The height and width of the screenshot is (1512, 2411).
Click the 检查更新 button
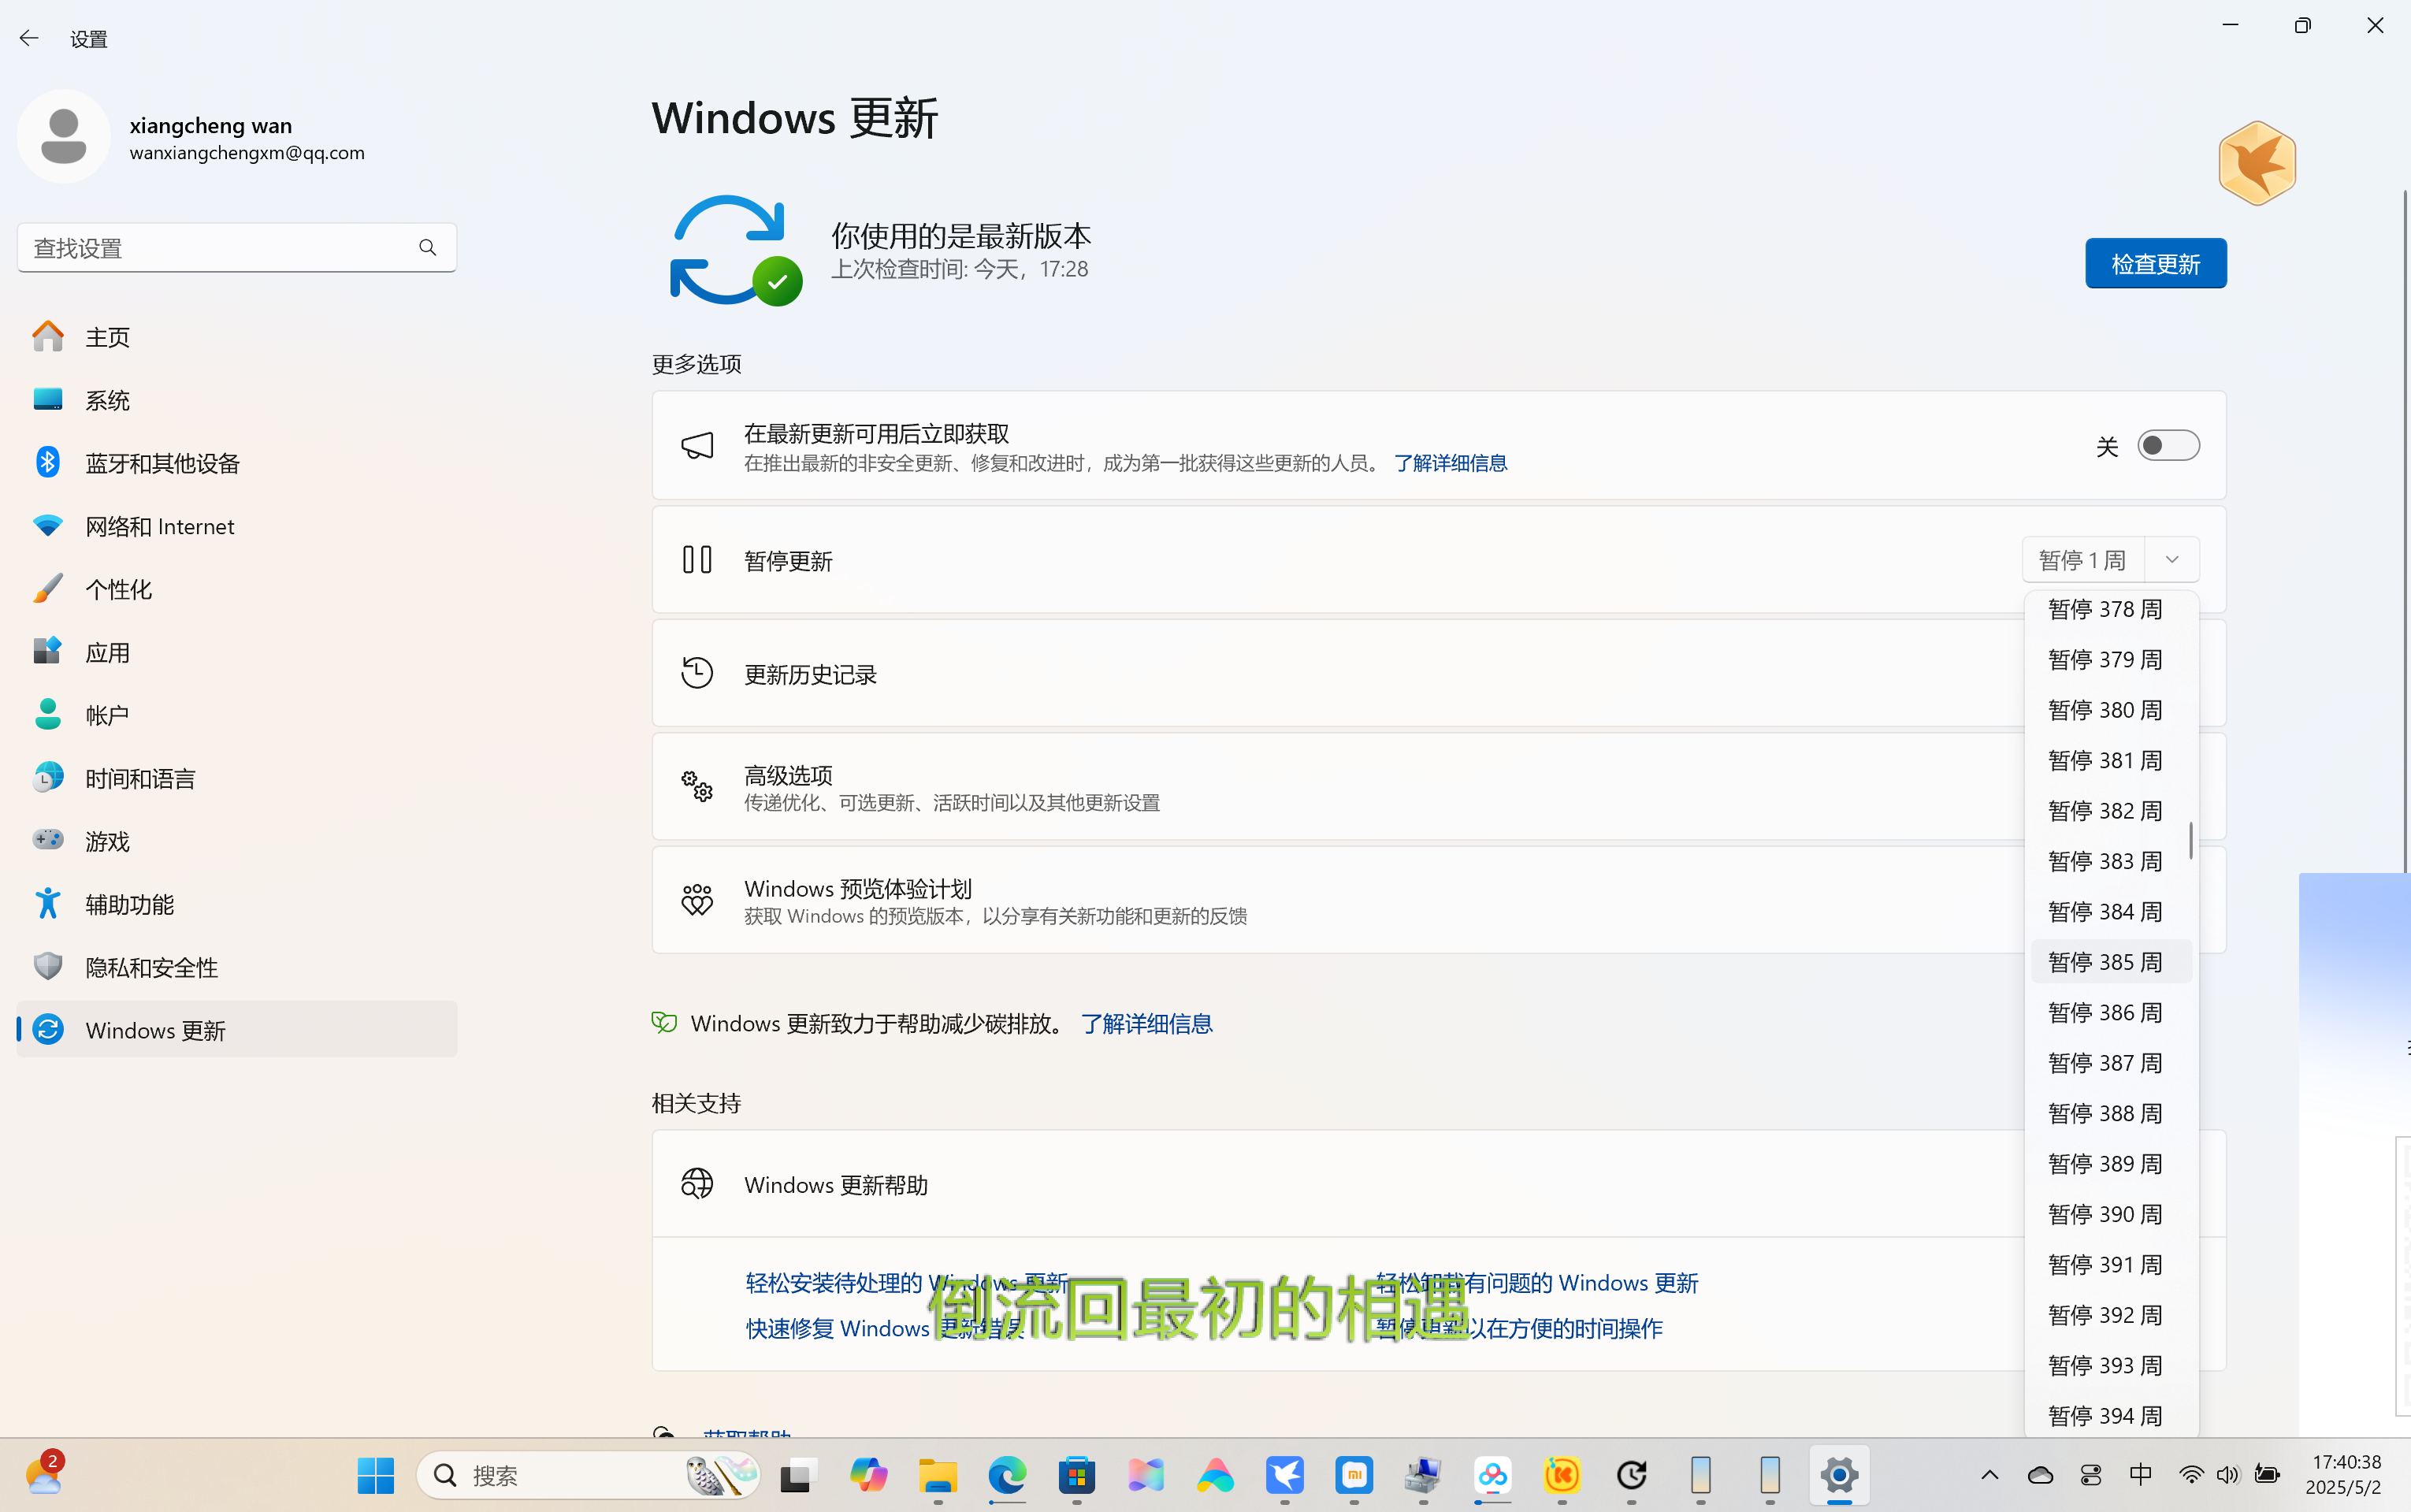2155,264
